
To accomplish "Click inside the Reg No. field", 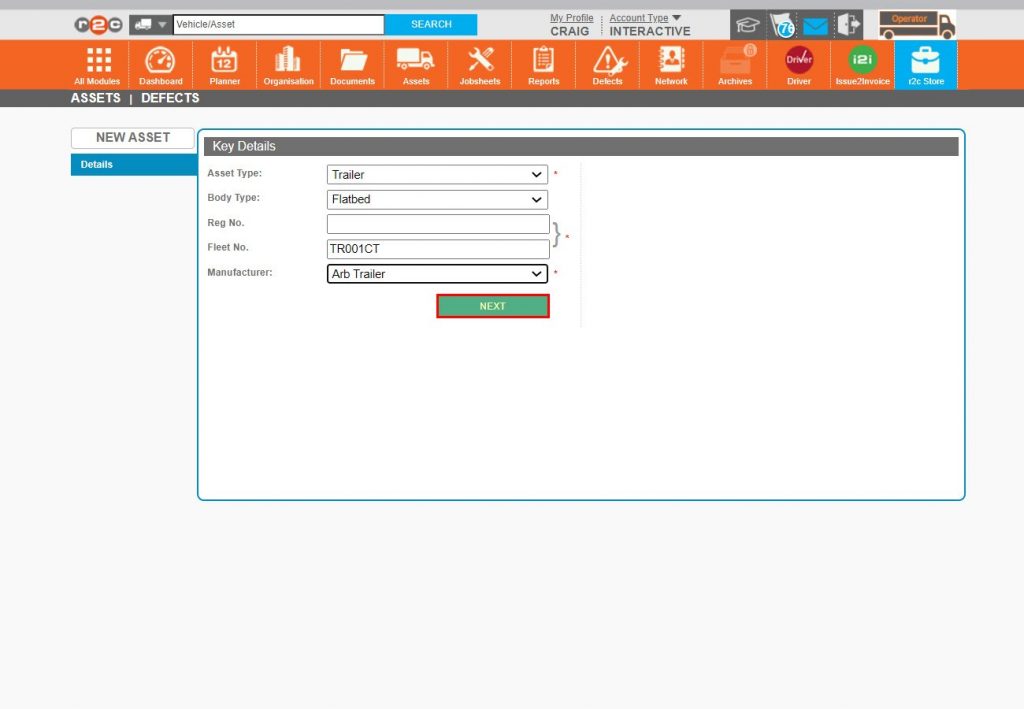I will pos(437,223).
